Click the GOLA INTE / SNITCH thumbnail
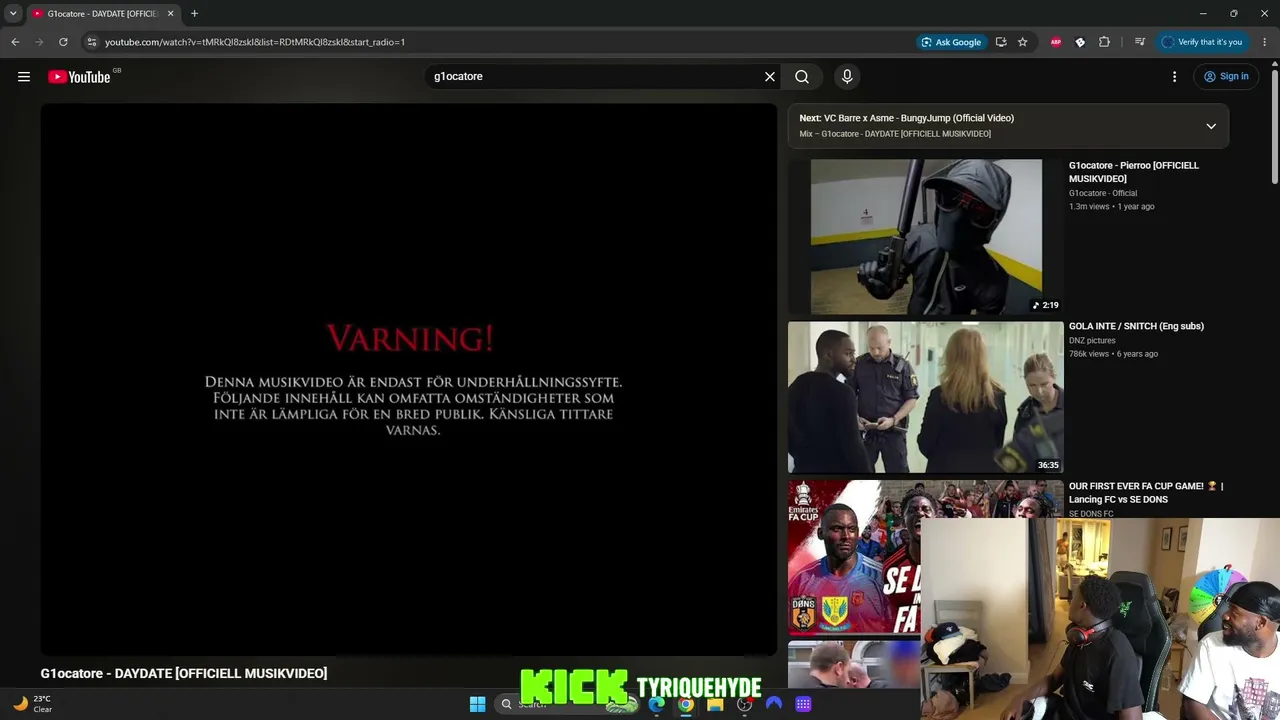The width and height of the screenshot is (1280, 720). click(926, 397)
